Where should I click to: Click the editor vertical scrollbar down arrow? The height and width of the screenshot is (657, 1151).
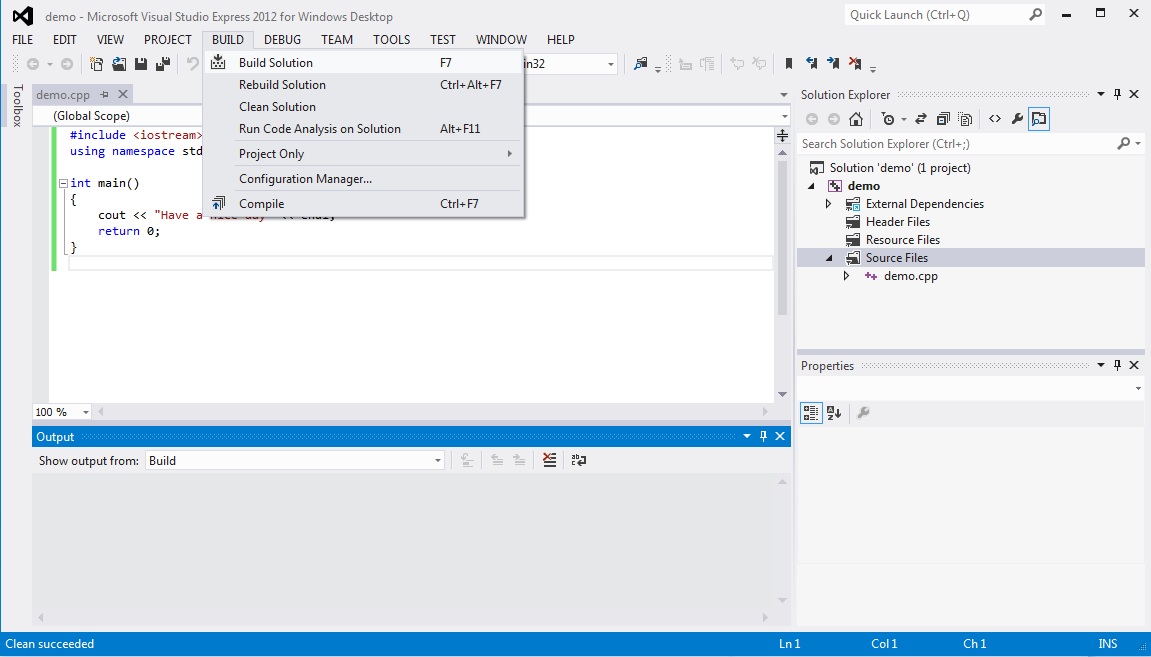click(x=783, y=394)
